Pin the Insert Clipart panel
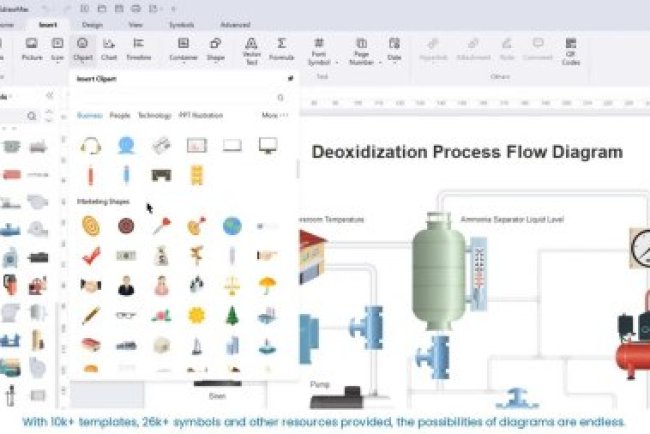Screen dimensions: 650x434 click(291, 77)
